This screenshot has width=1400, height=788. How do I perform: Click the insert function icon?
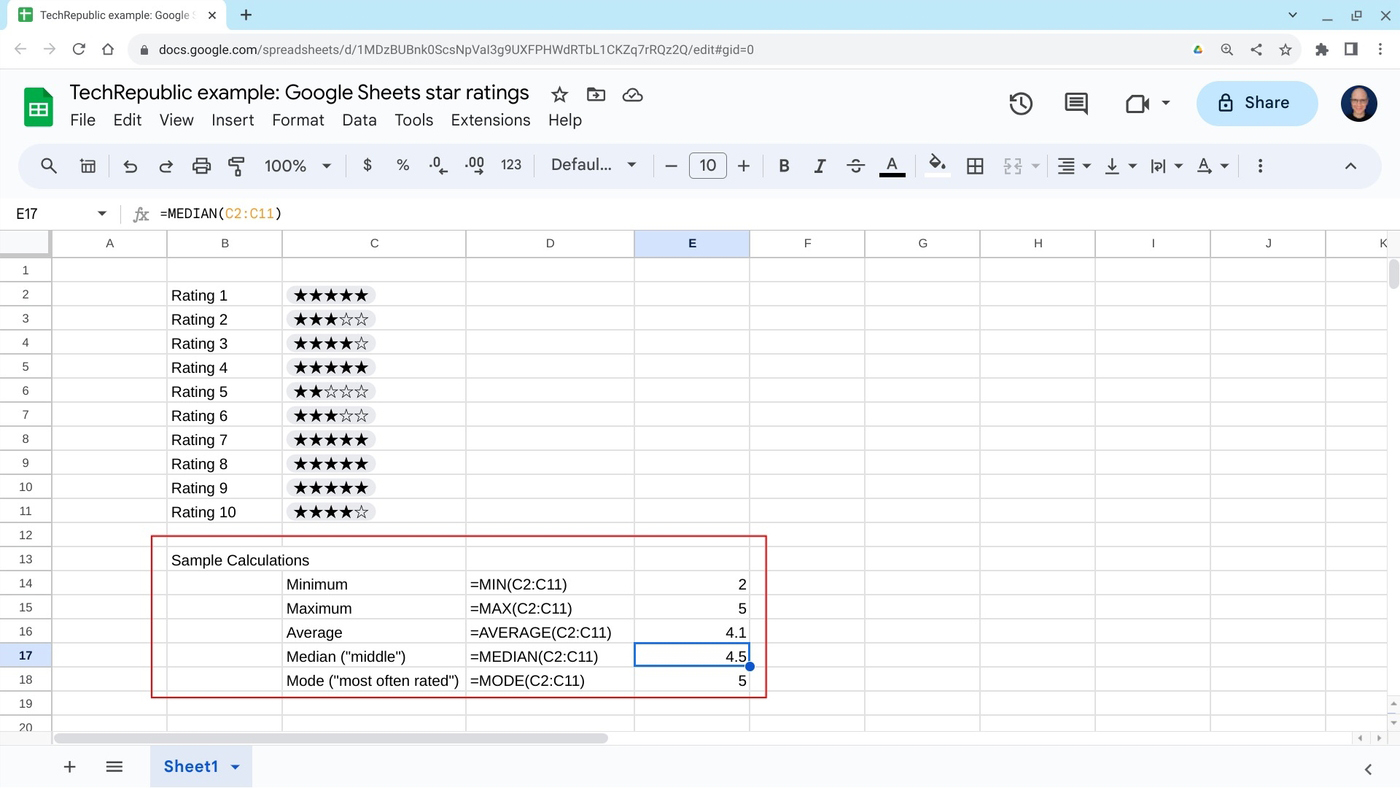click(139, 213)
